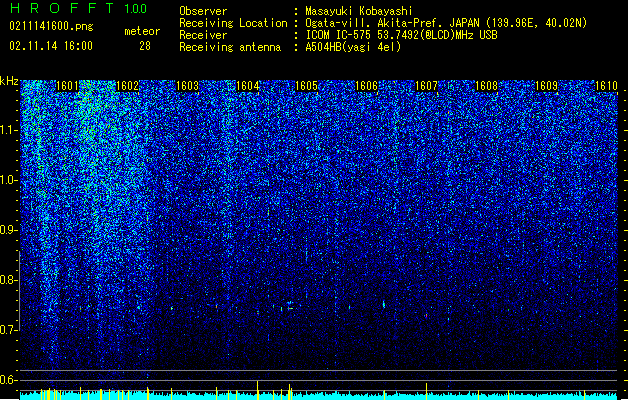Image resolution: width=629 pixels, height=400 pixels.
Task: Click the 1610 time marker
Action: pyautogui.click(x=606, y=86)
